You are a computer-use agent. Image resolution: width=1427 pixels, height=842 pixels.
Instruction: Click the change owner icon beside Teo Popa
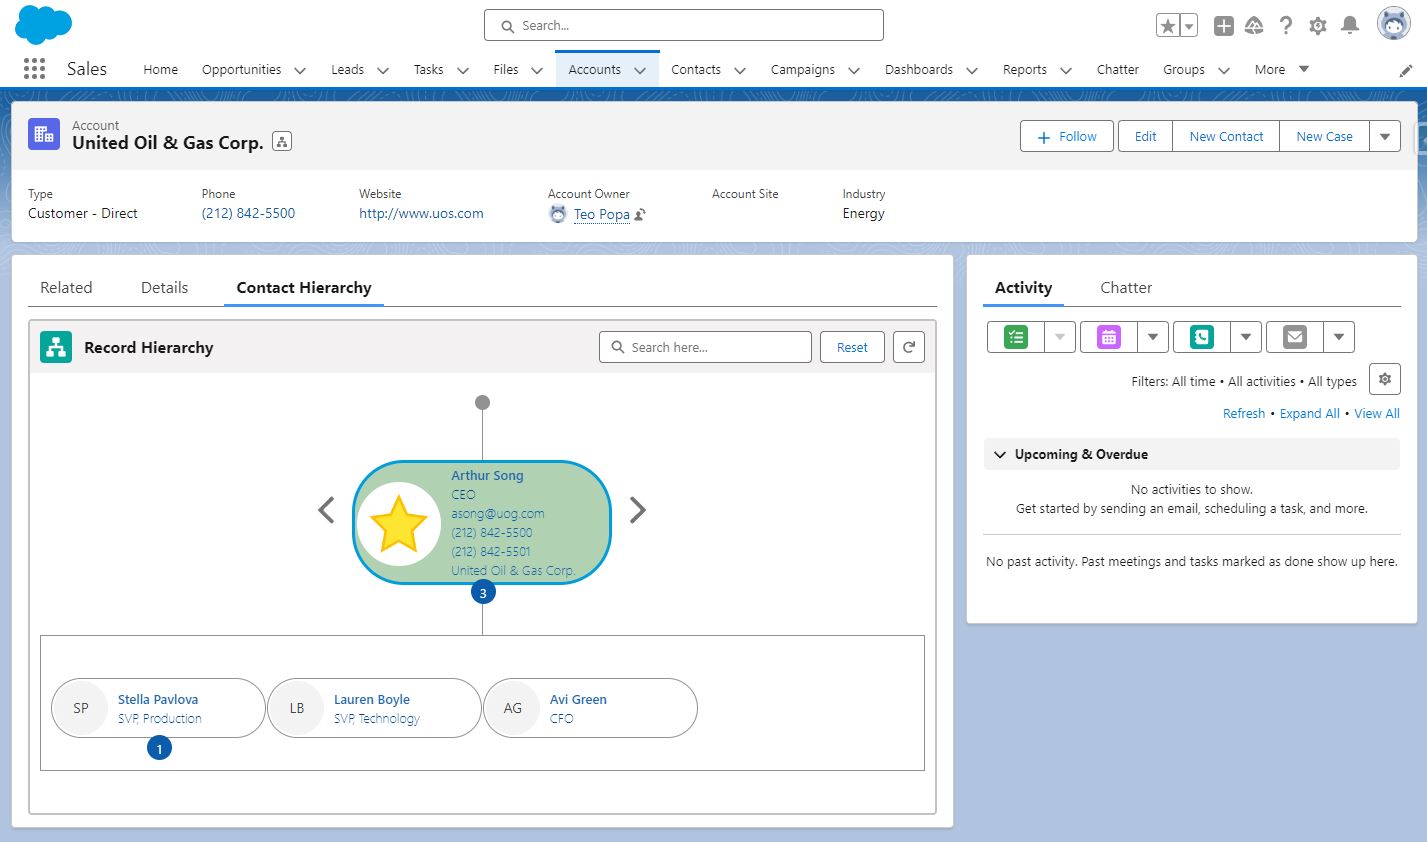(640, 214)
